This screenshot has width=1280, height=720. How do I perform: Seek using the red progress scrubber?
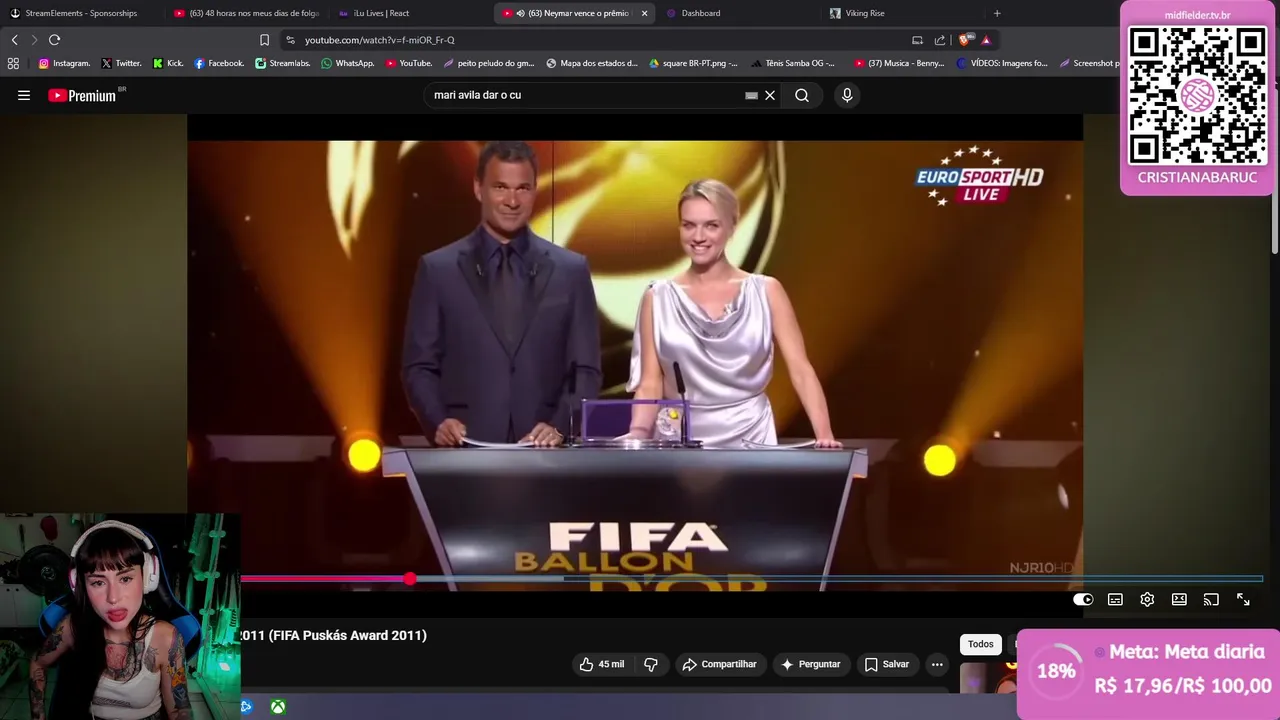pyautogui.click(x=410, y=579)
